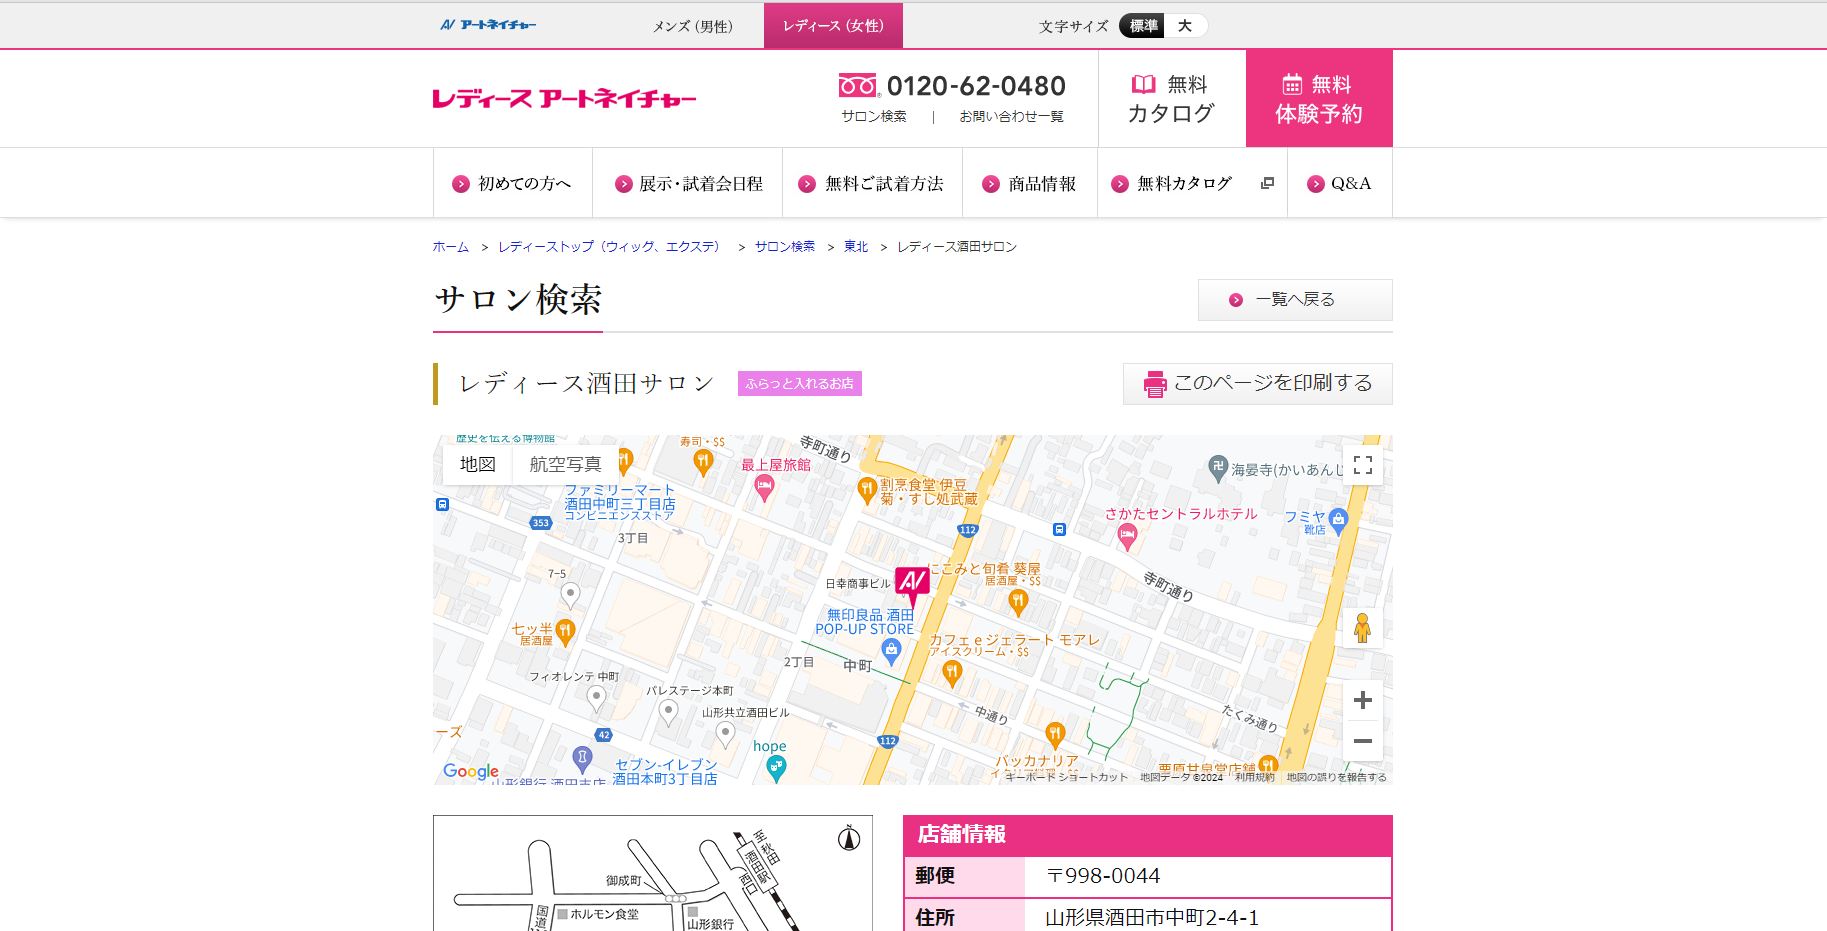Click the ふらっと入れるお店 tag
This screenshot has width=1827, height=931.
click(x=800, y=383)
